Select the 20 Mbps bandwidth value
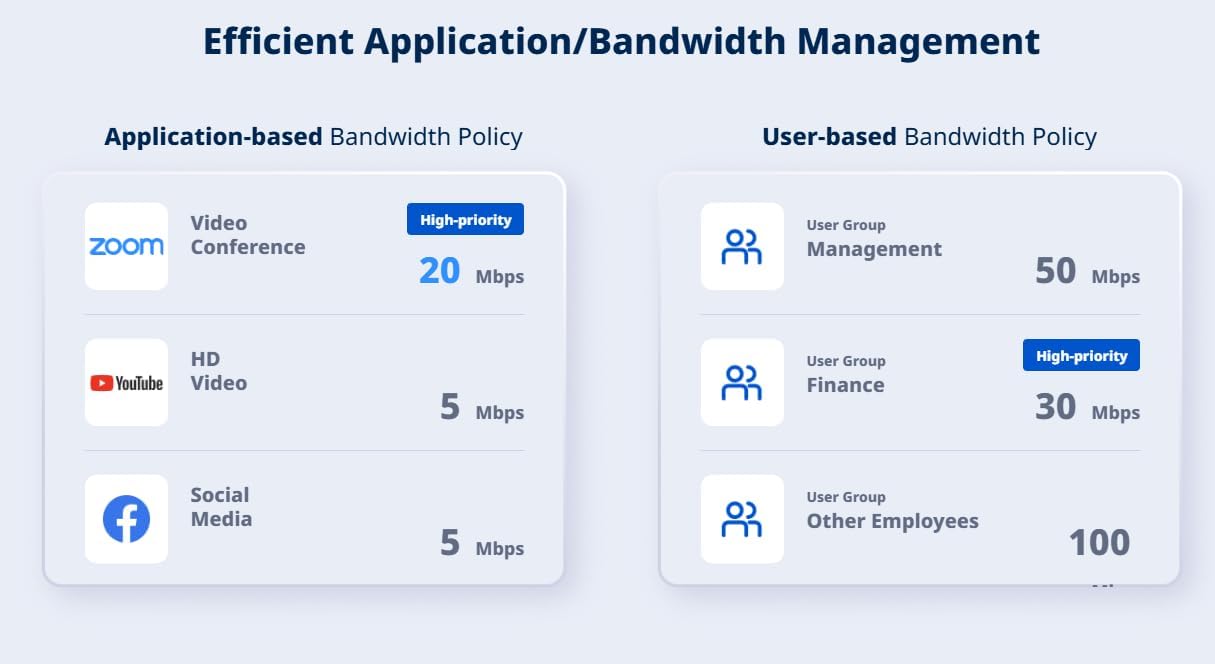Viewport: 1215px width, 664px height. [x=471, y=271]
